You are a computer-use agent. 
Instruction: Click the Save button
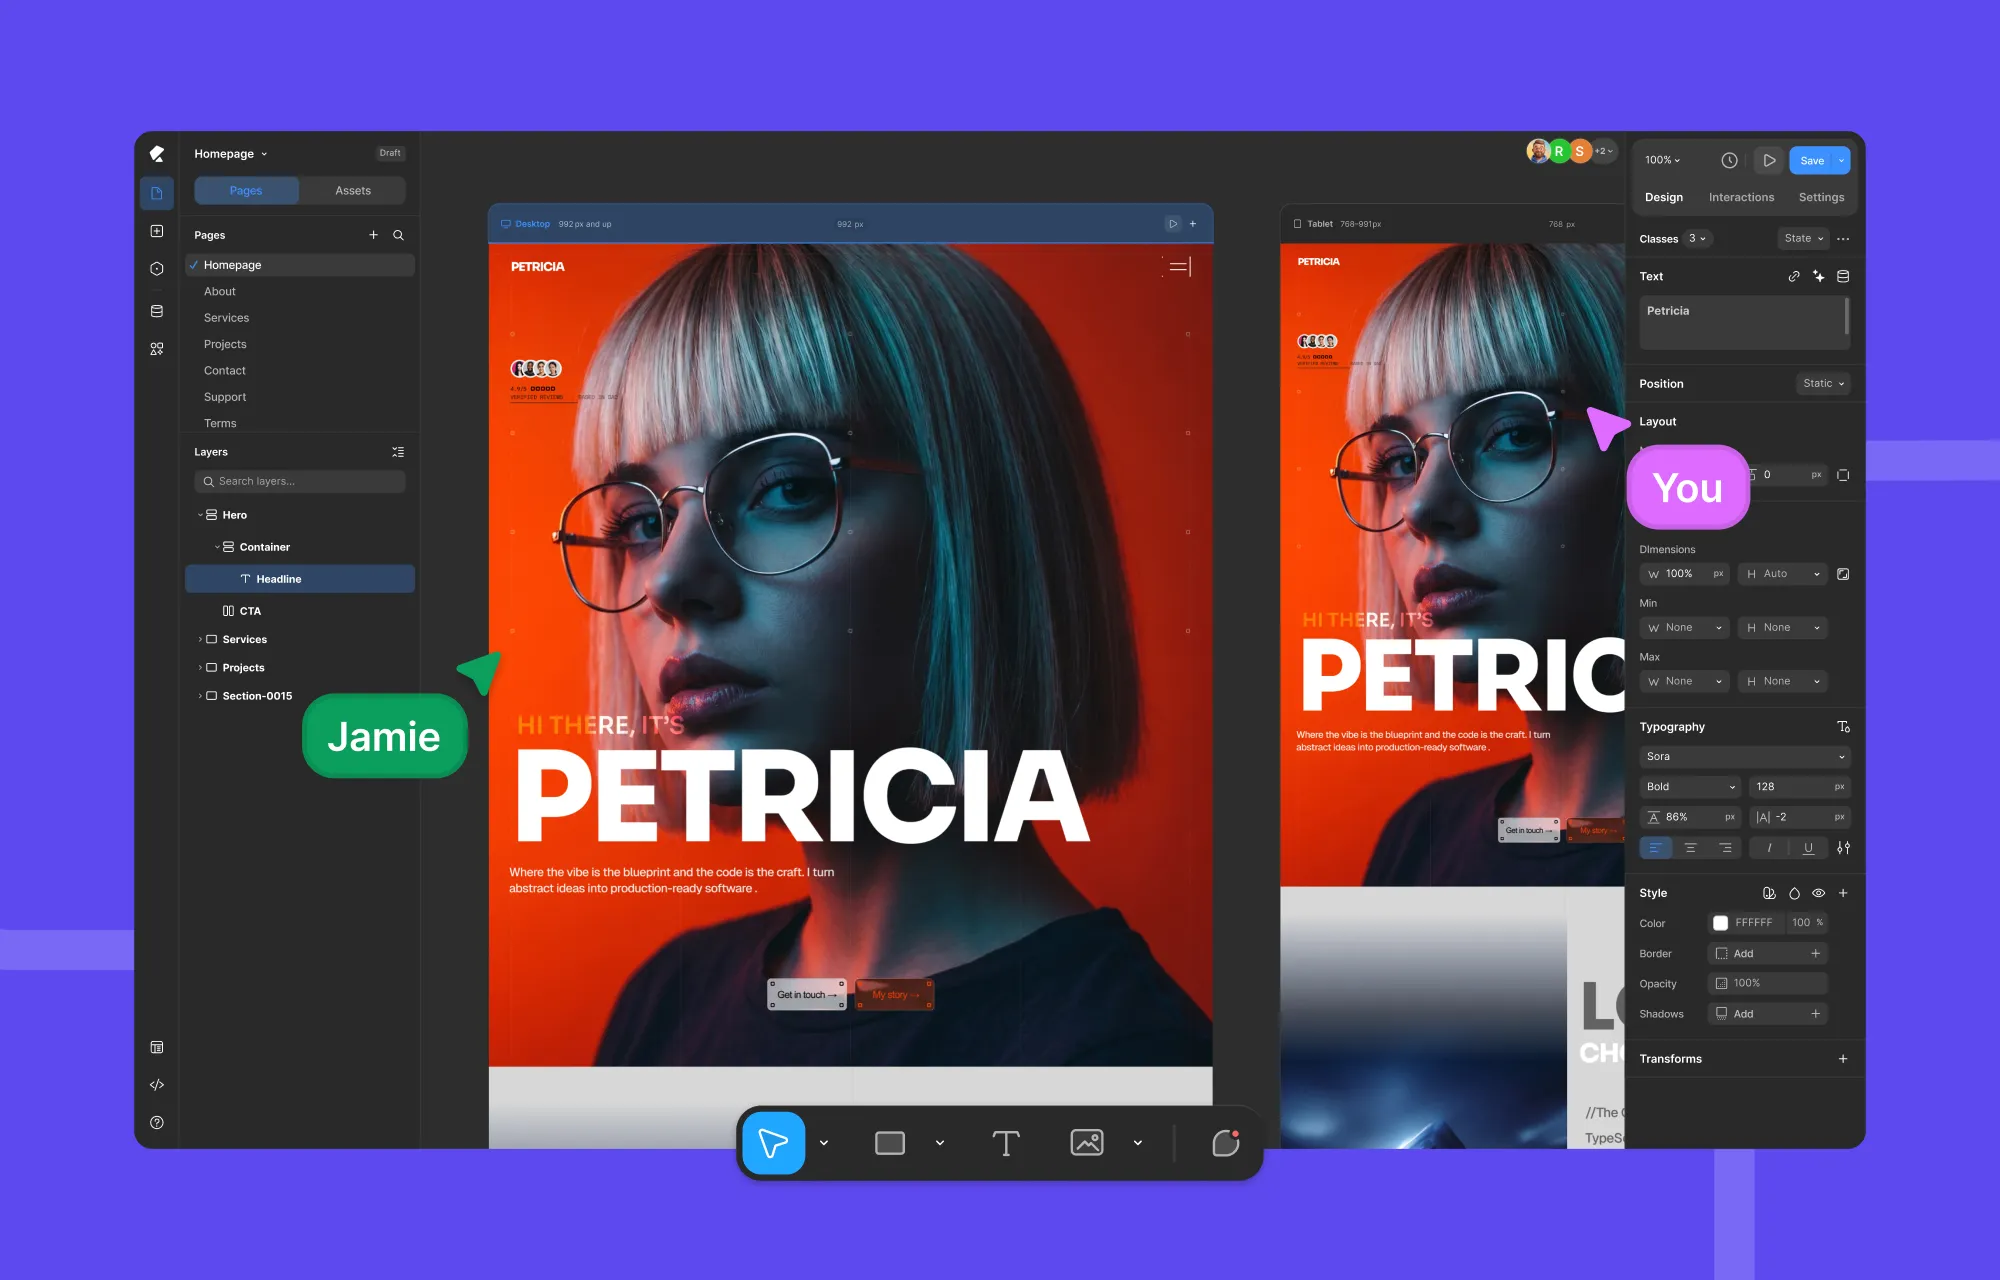point(1811,160)
